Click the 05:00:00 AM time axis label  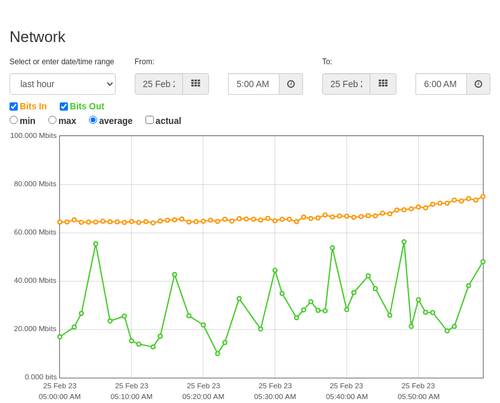click(x=60, y=397)
